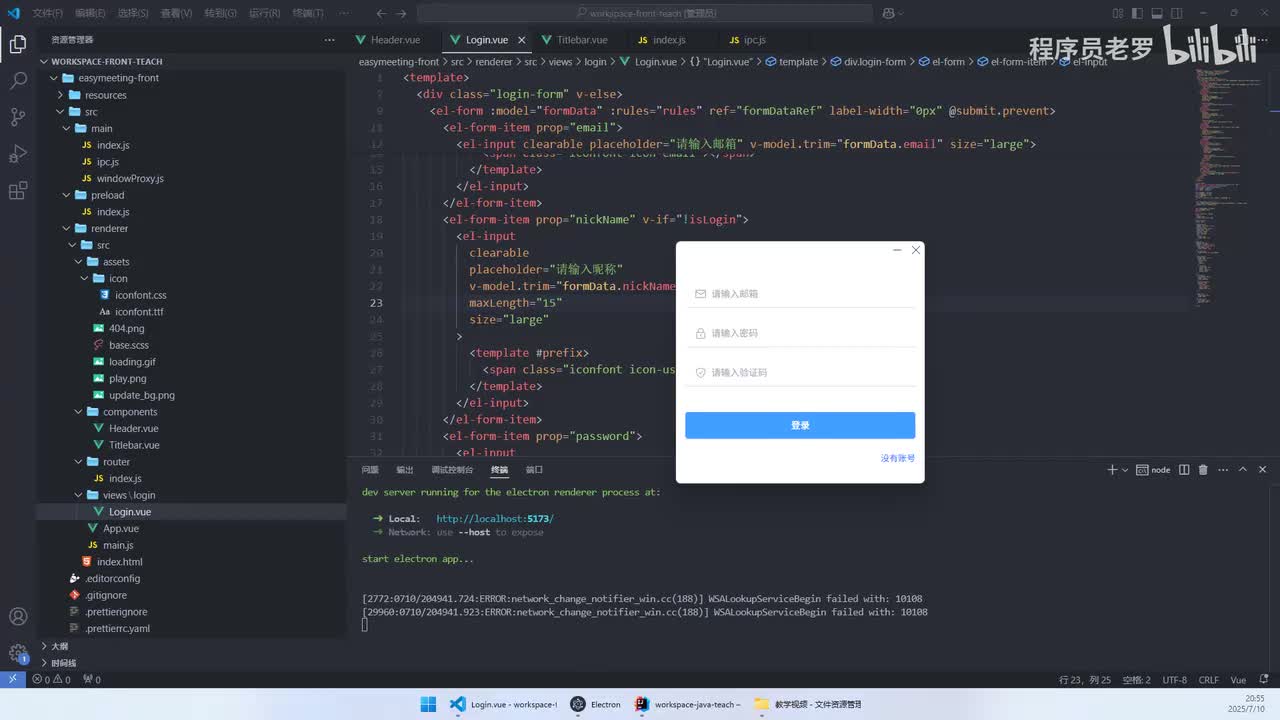1280x720 pixels.
Task: Click the 没有账号 link in login window
Action: coord(897,458)
